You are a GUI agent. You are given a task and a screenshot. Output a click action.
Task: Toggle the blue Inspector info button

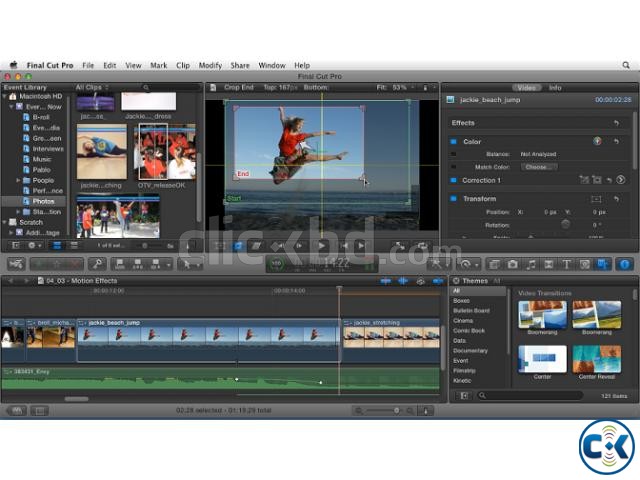pos(624,264)
